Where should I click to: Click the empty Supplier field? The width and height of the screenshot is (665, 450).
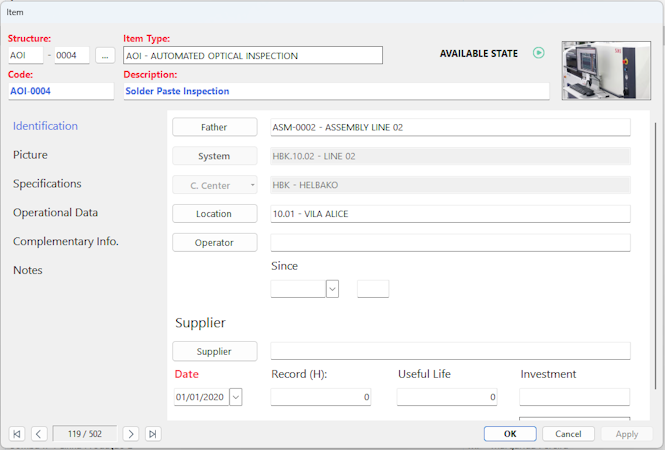(x=450, y=351)
